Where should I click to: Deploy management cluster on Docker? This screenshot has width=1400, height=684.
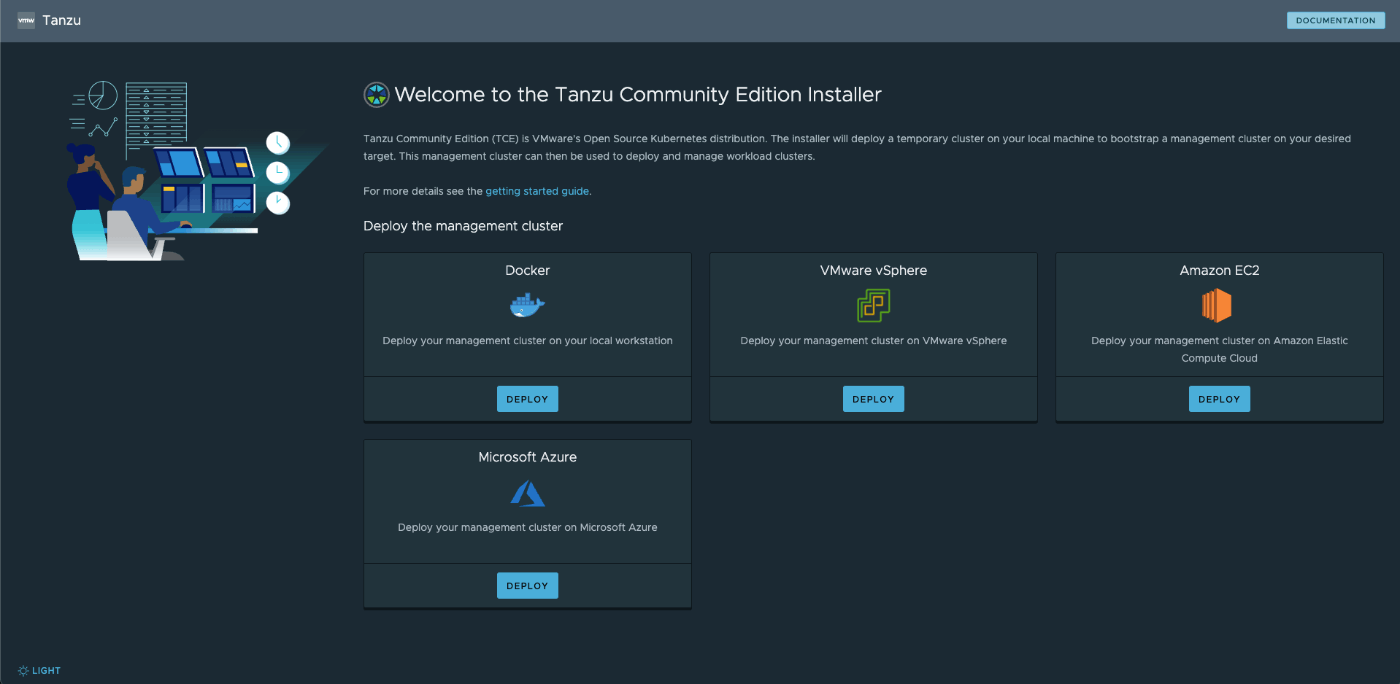527,399
